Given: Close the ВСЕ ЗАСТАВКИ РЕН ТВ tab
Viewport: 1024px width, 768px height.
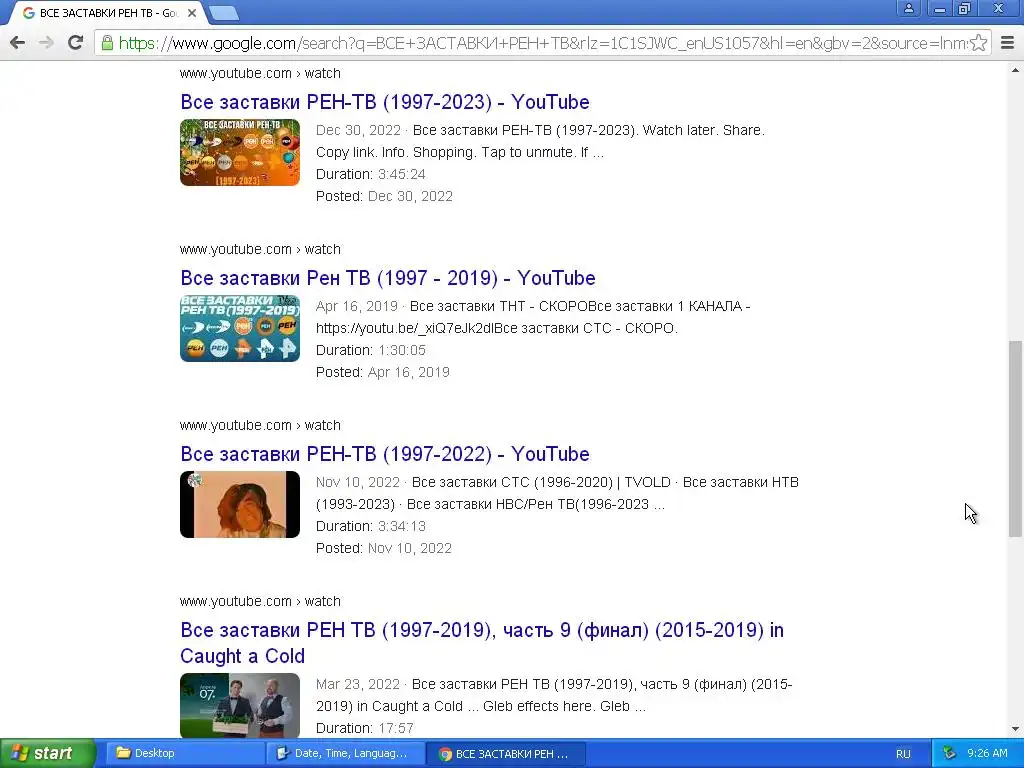Looking at the screenshot, I should pos(191,13).
